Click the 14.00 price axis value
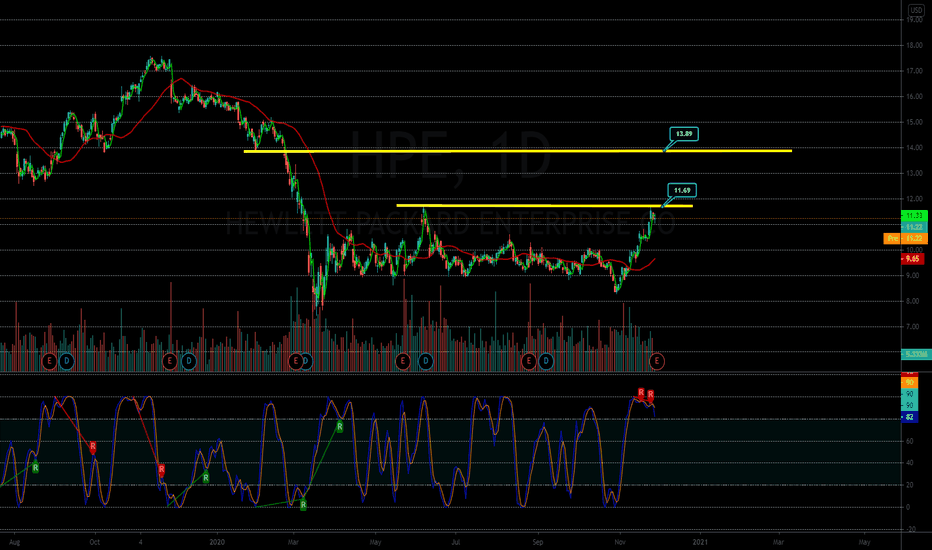932x550 pixels. [914, 147]
